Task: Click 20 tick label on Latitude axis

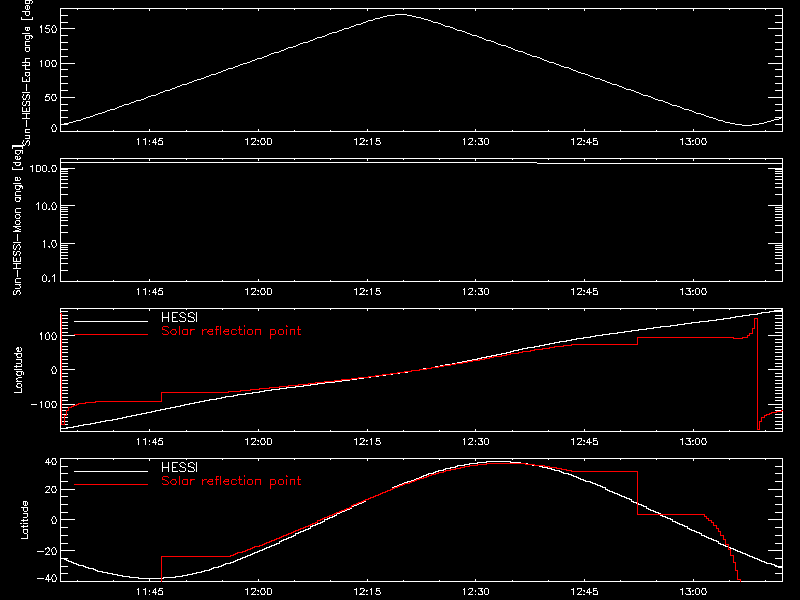Action: tap(51, 489)
